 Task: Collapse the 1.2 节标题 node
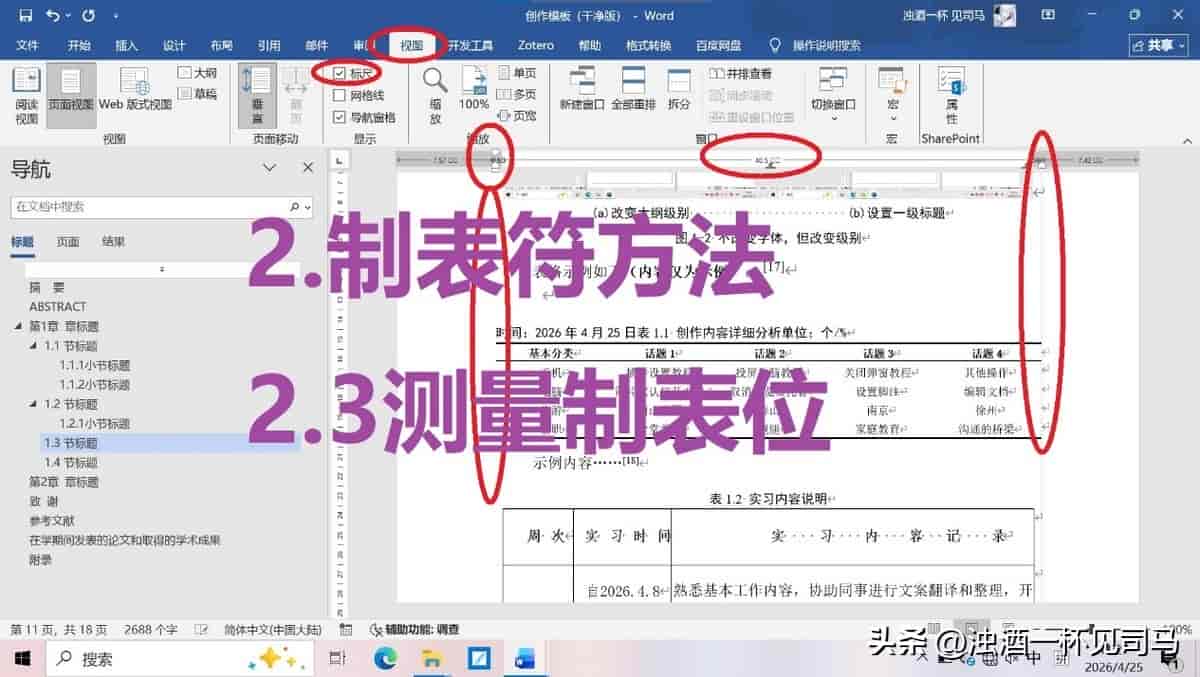(x=33, y=404)
